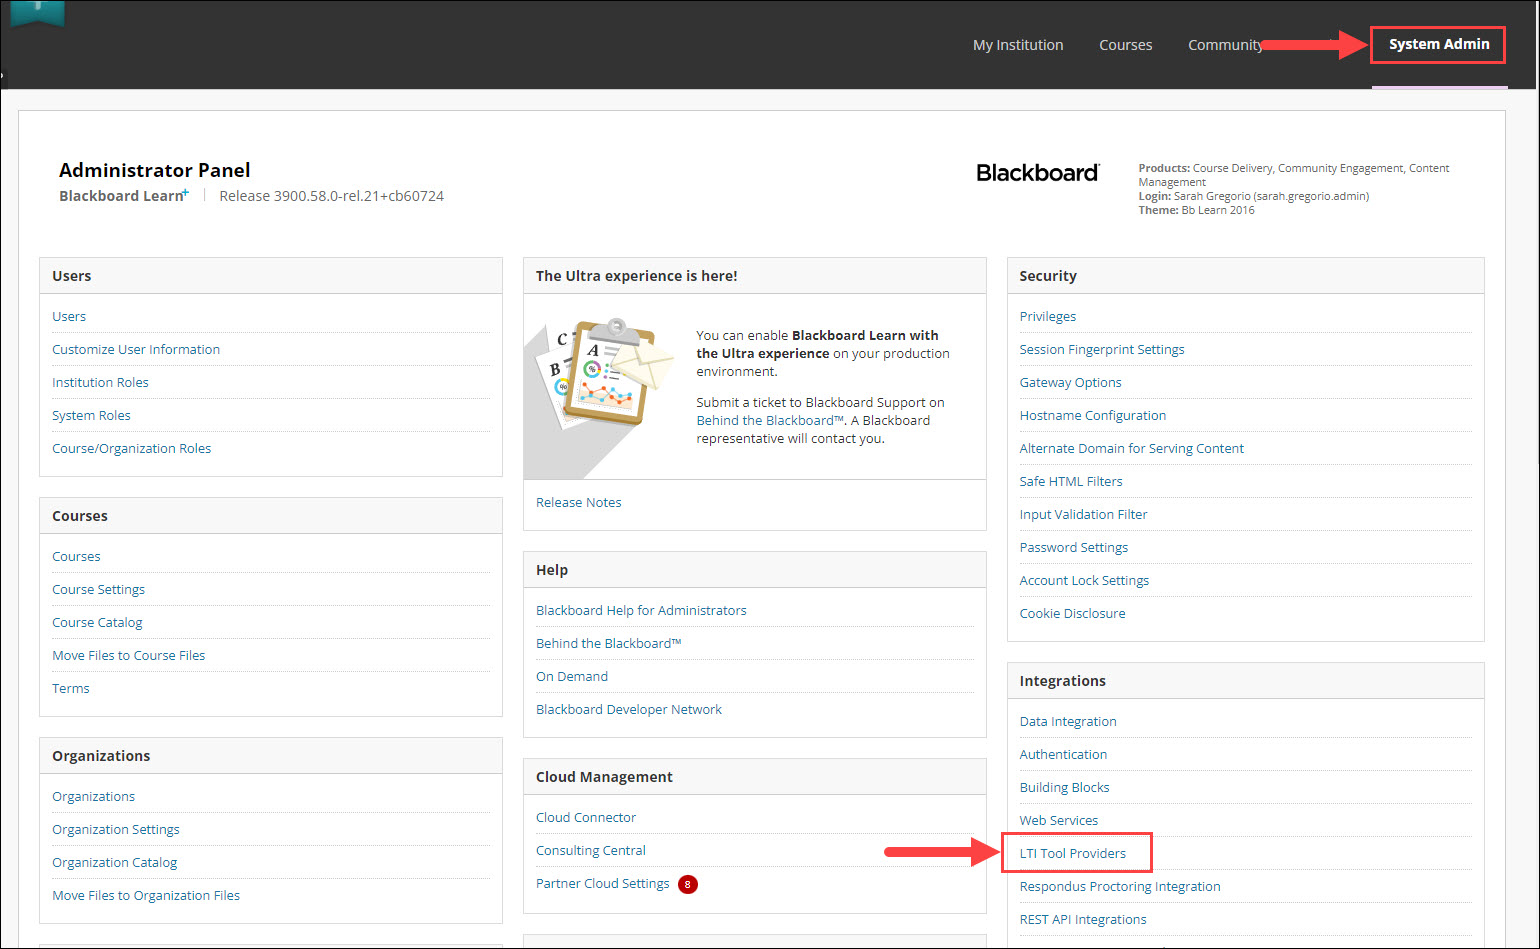
Task: Open Behind the Blackboard in the Help panel
Action: (x=608, y=643)
